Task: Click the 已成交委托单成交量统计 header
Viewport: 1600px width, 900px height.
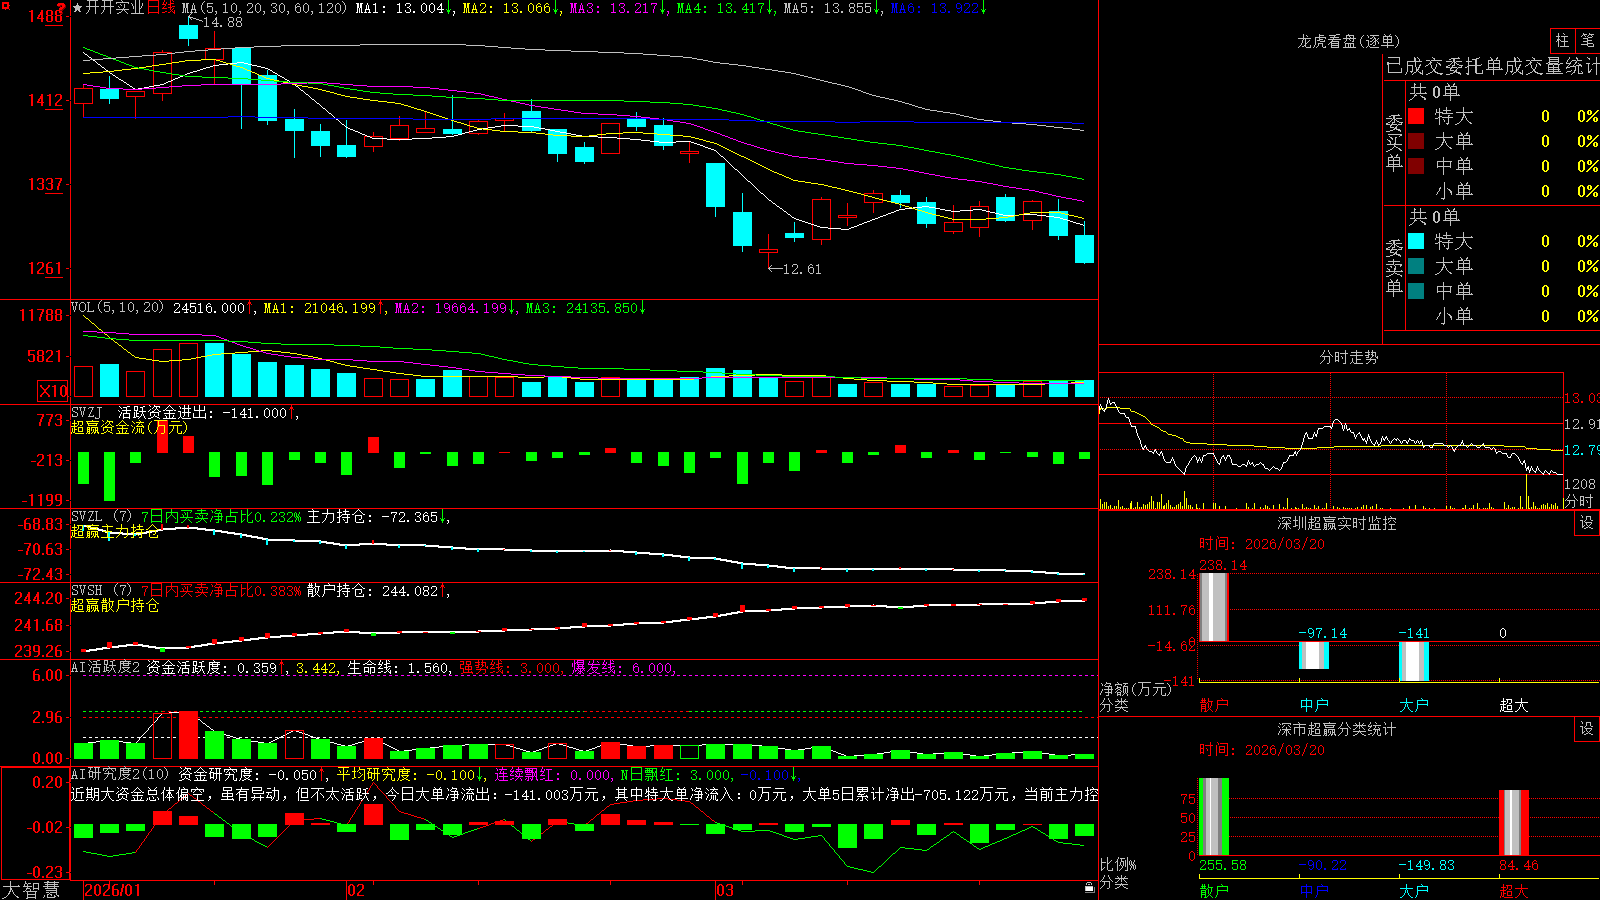Action: (x=1492, y=66)
